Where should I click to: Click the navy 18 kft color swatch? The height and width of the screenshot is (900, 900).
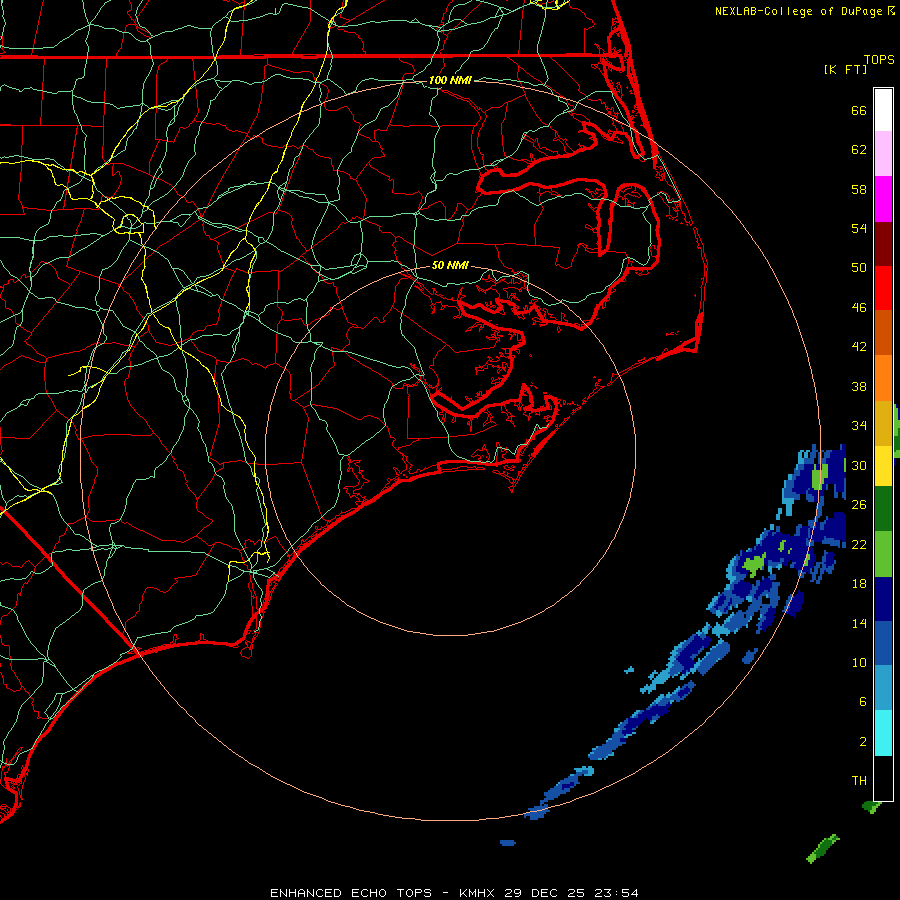pyautogui.click(x=883, y=599)
